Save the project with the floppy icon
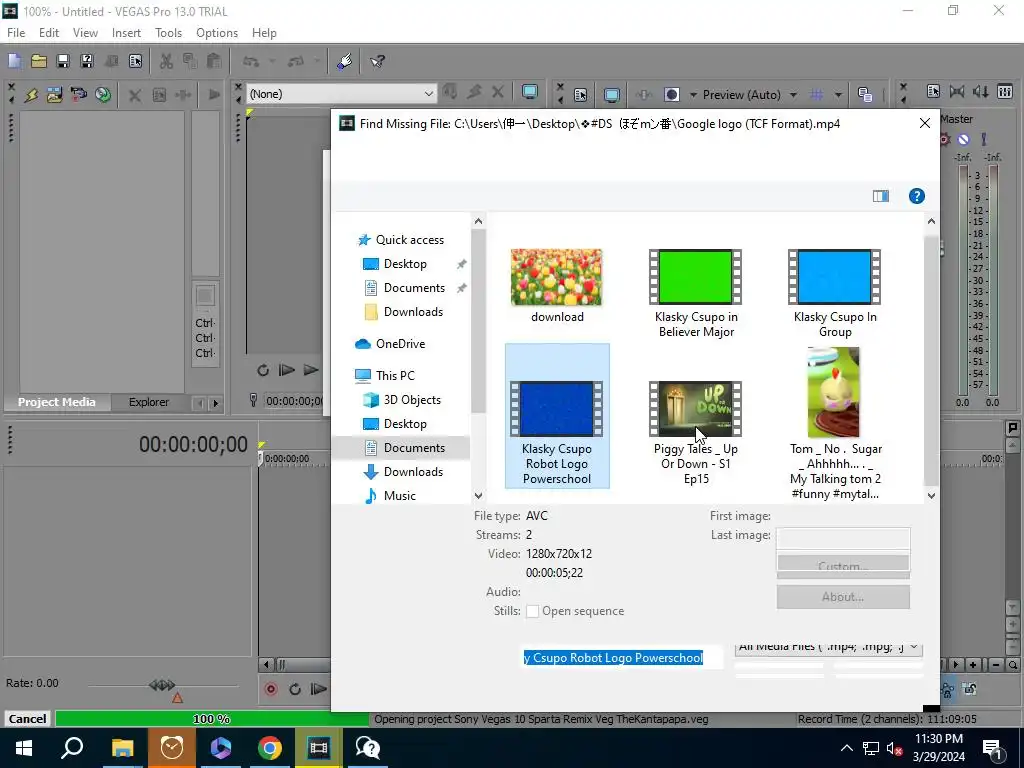The width and height of the screenshot is (1024, 768). (x=63, y=61)
